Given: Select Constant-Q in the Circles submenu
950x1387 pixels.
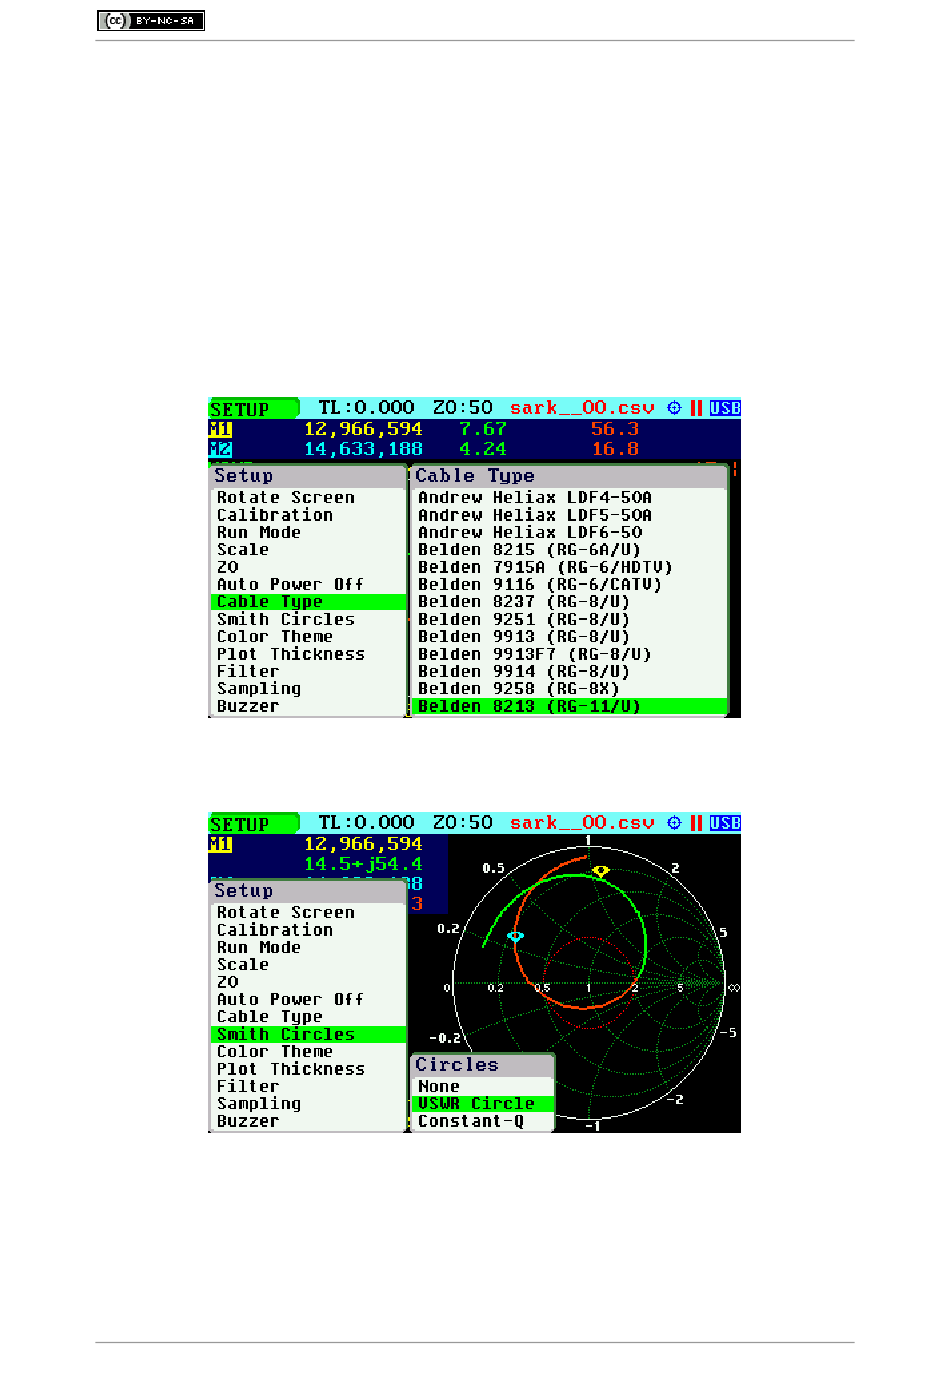Looking at the screenshot, I should (482, 1121).
